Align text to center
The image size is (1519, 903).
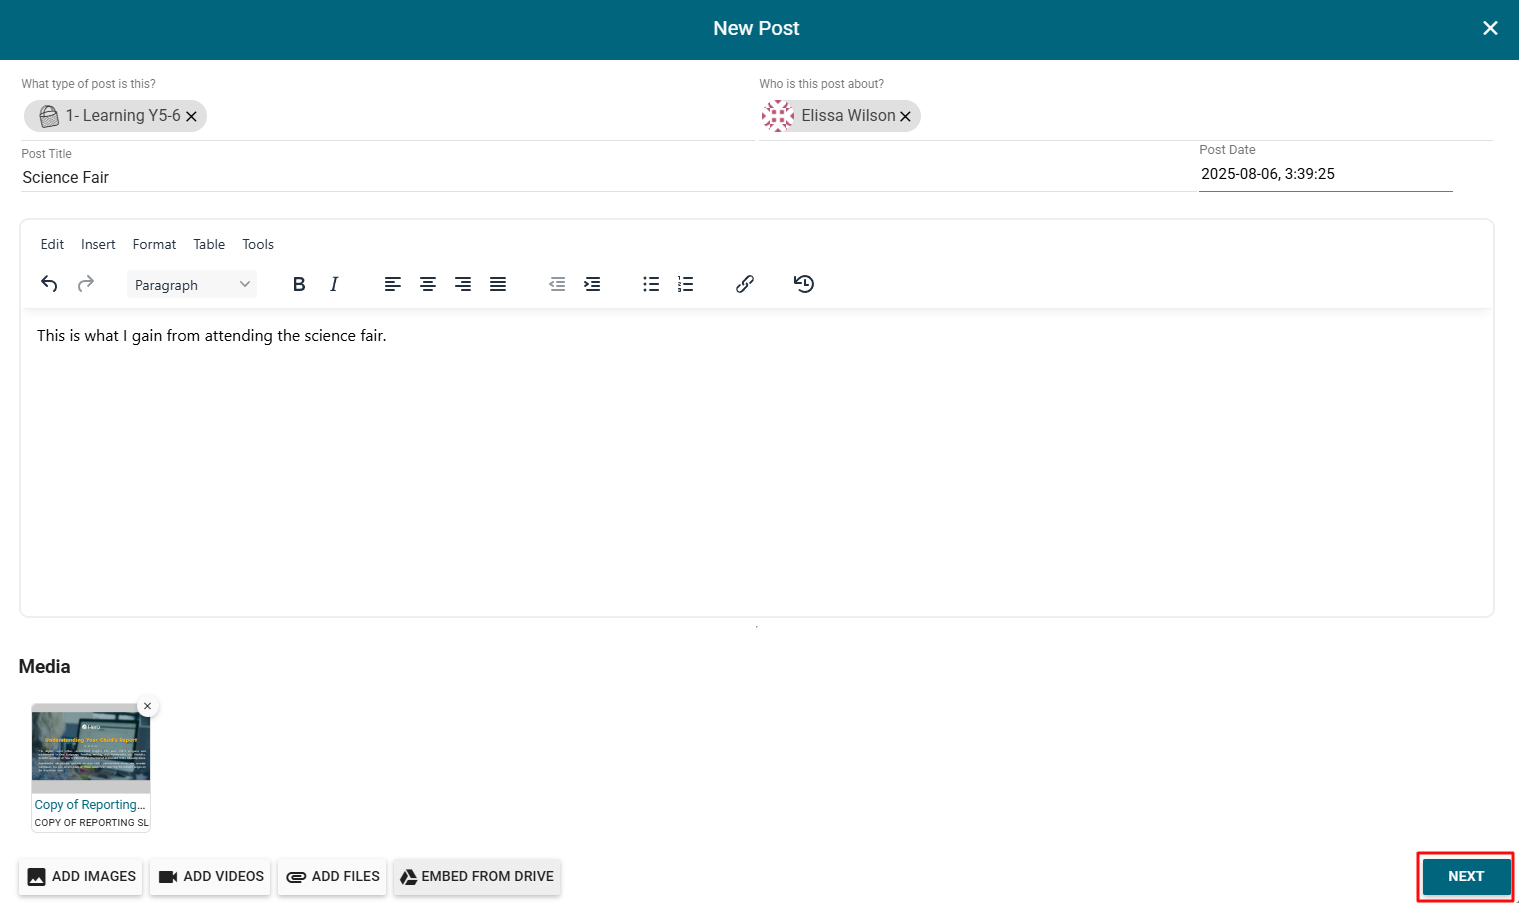428,284
